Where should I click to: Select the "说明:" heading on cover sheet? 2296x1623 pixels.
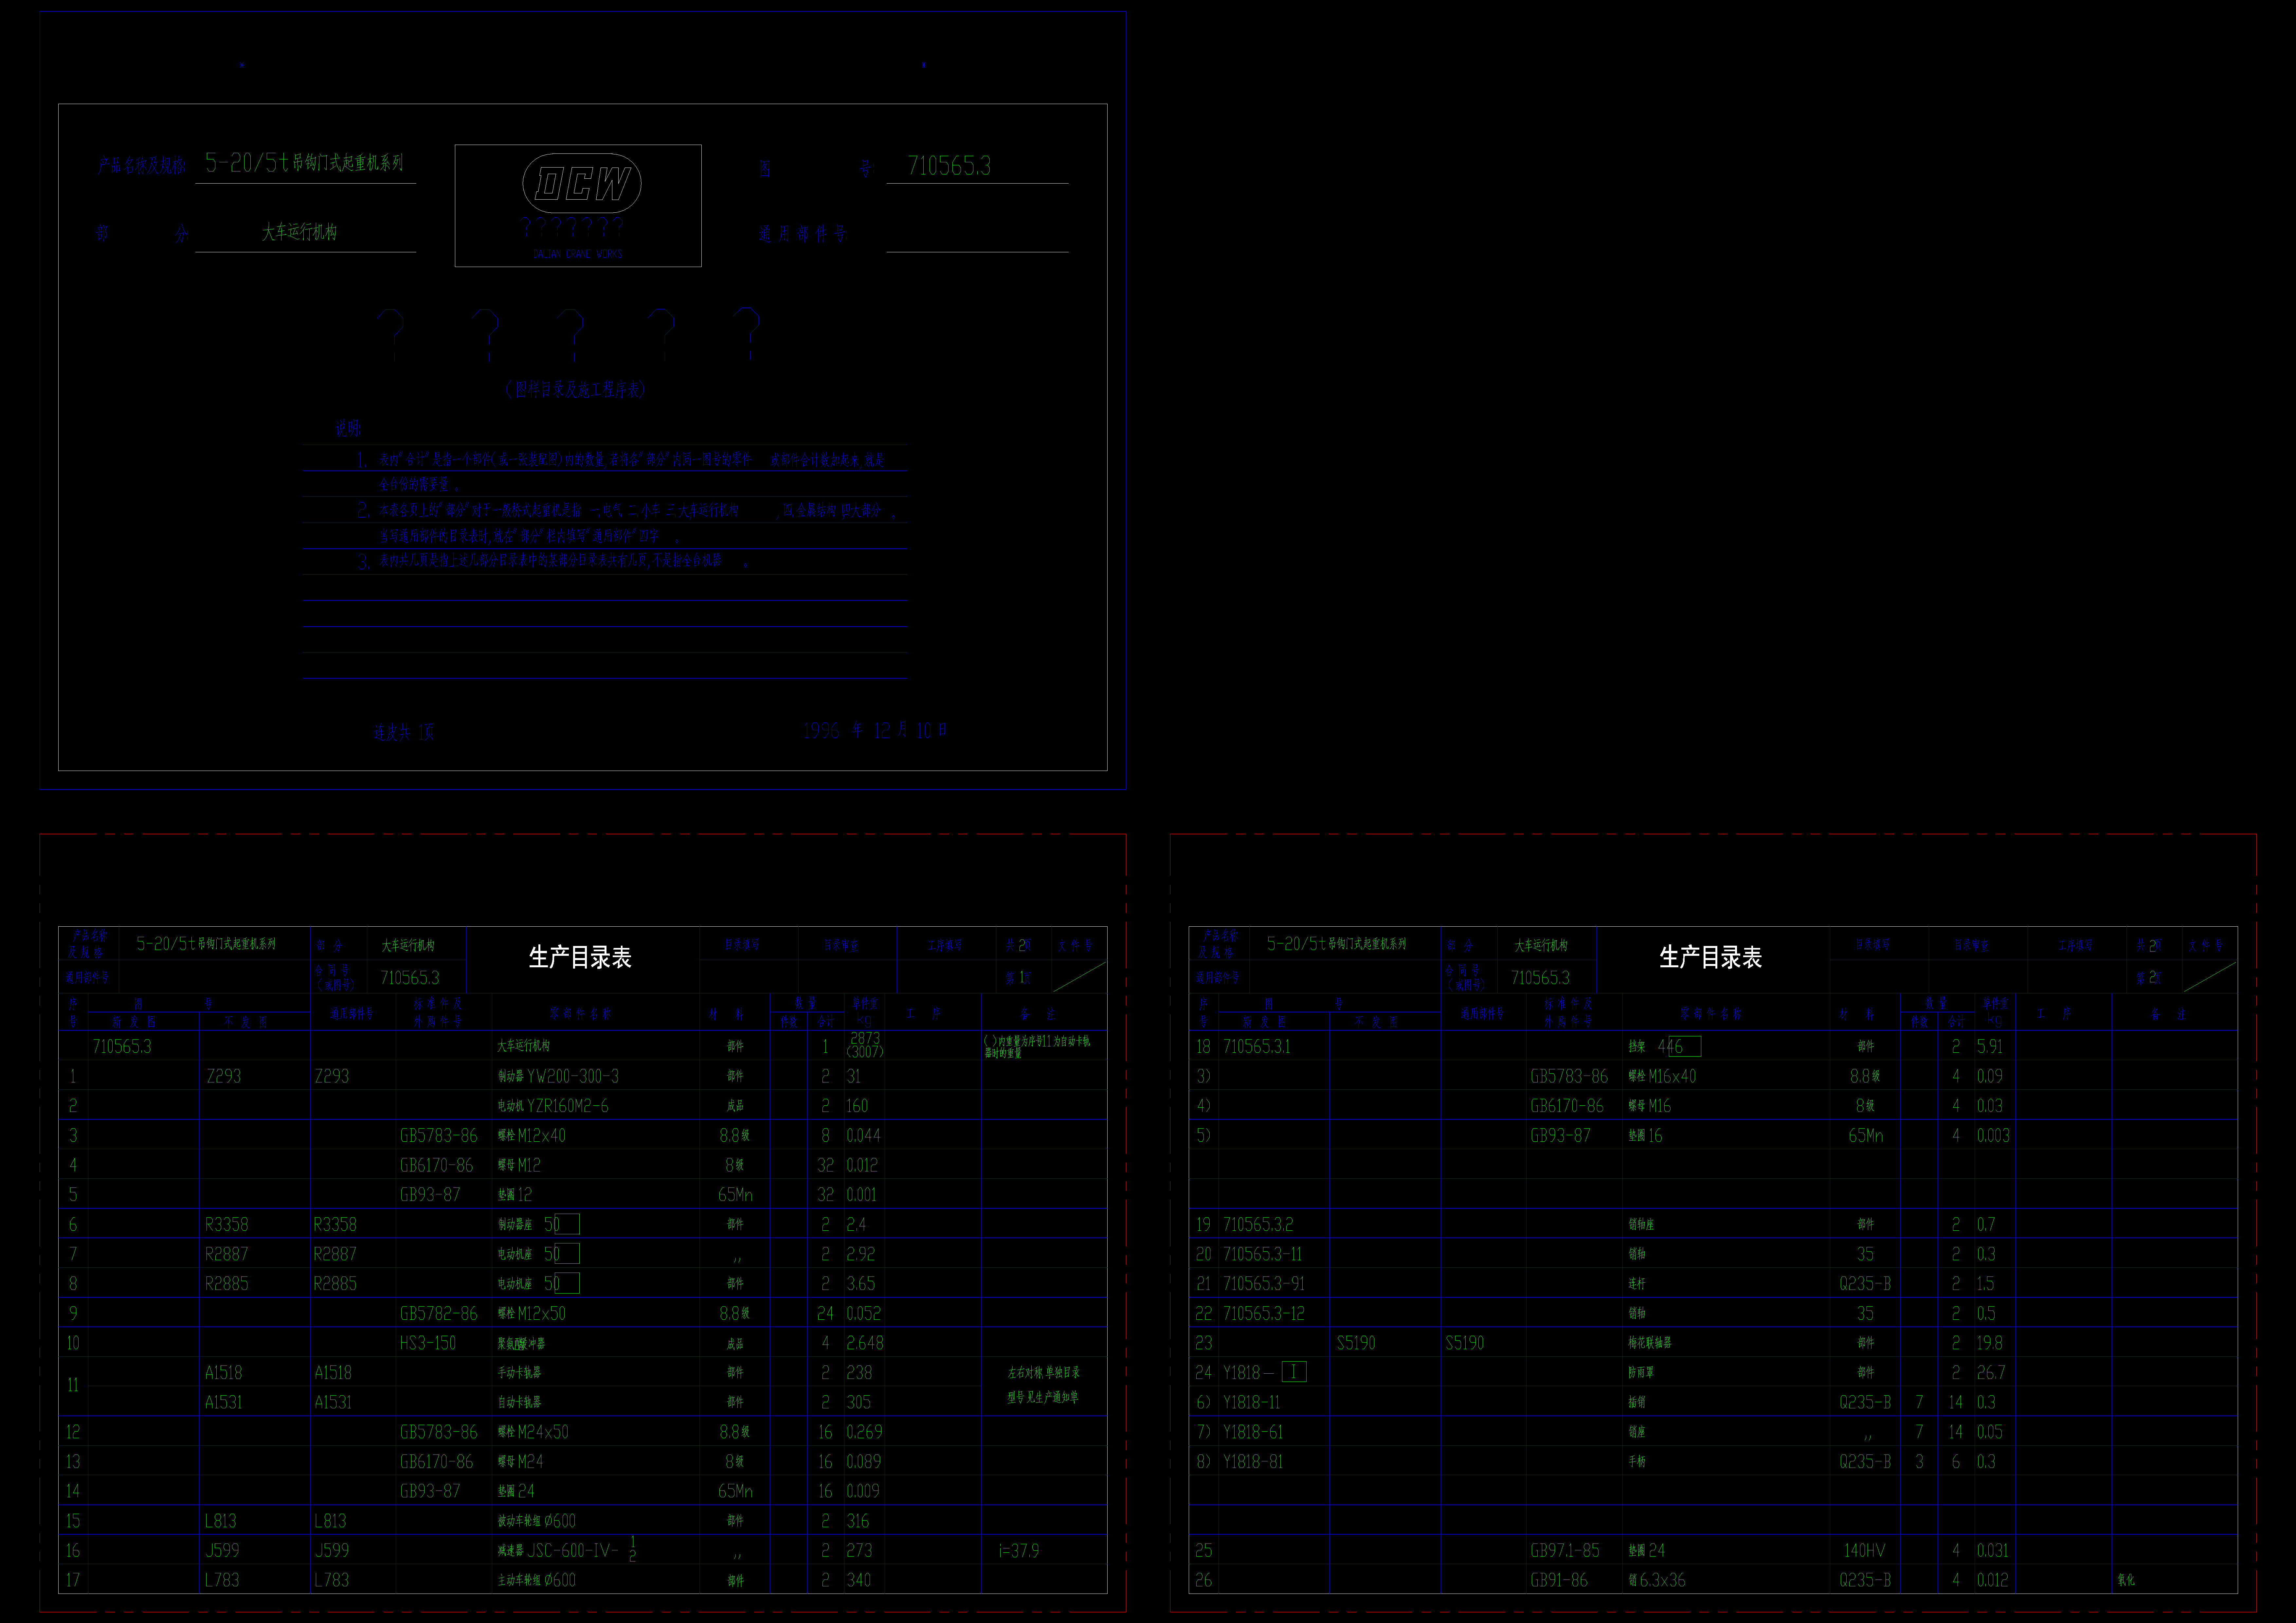[348, 428]
